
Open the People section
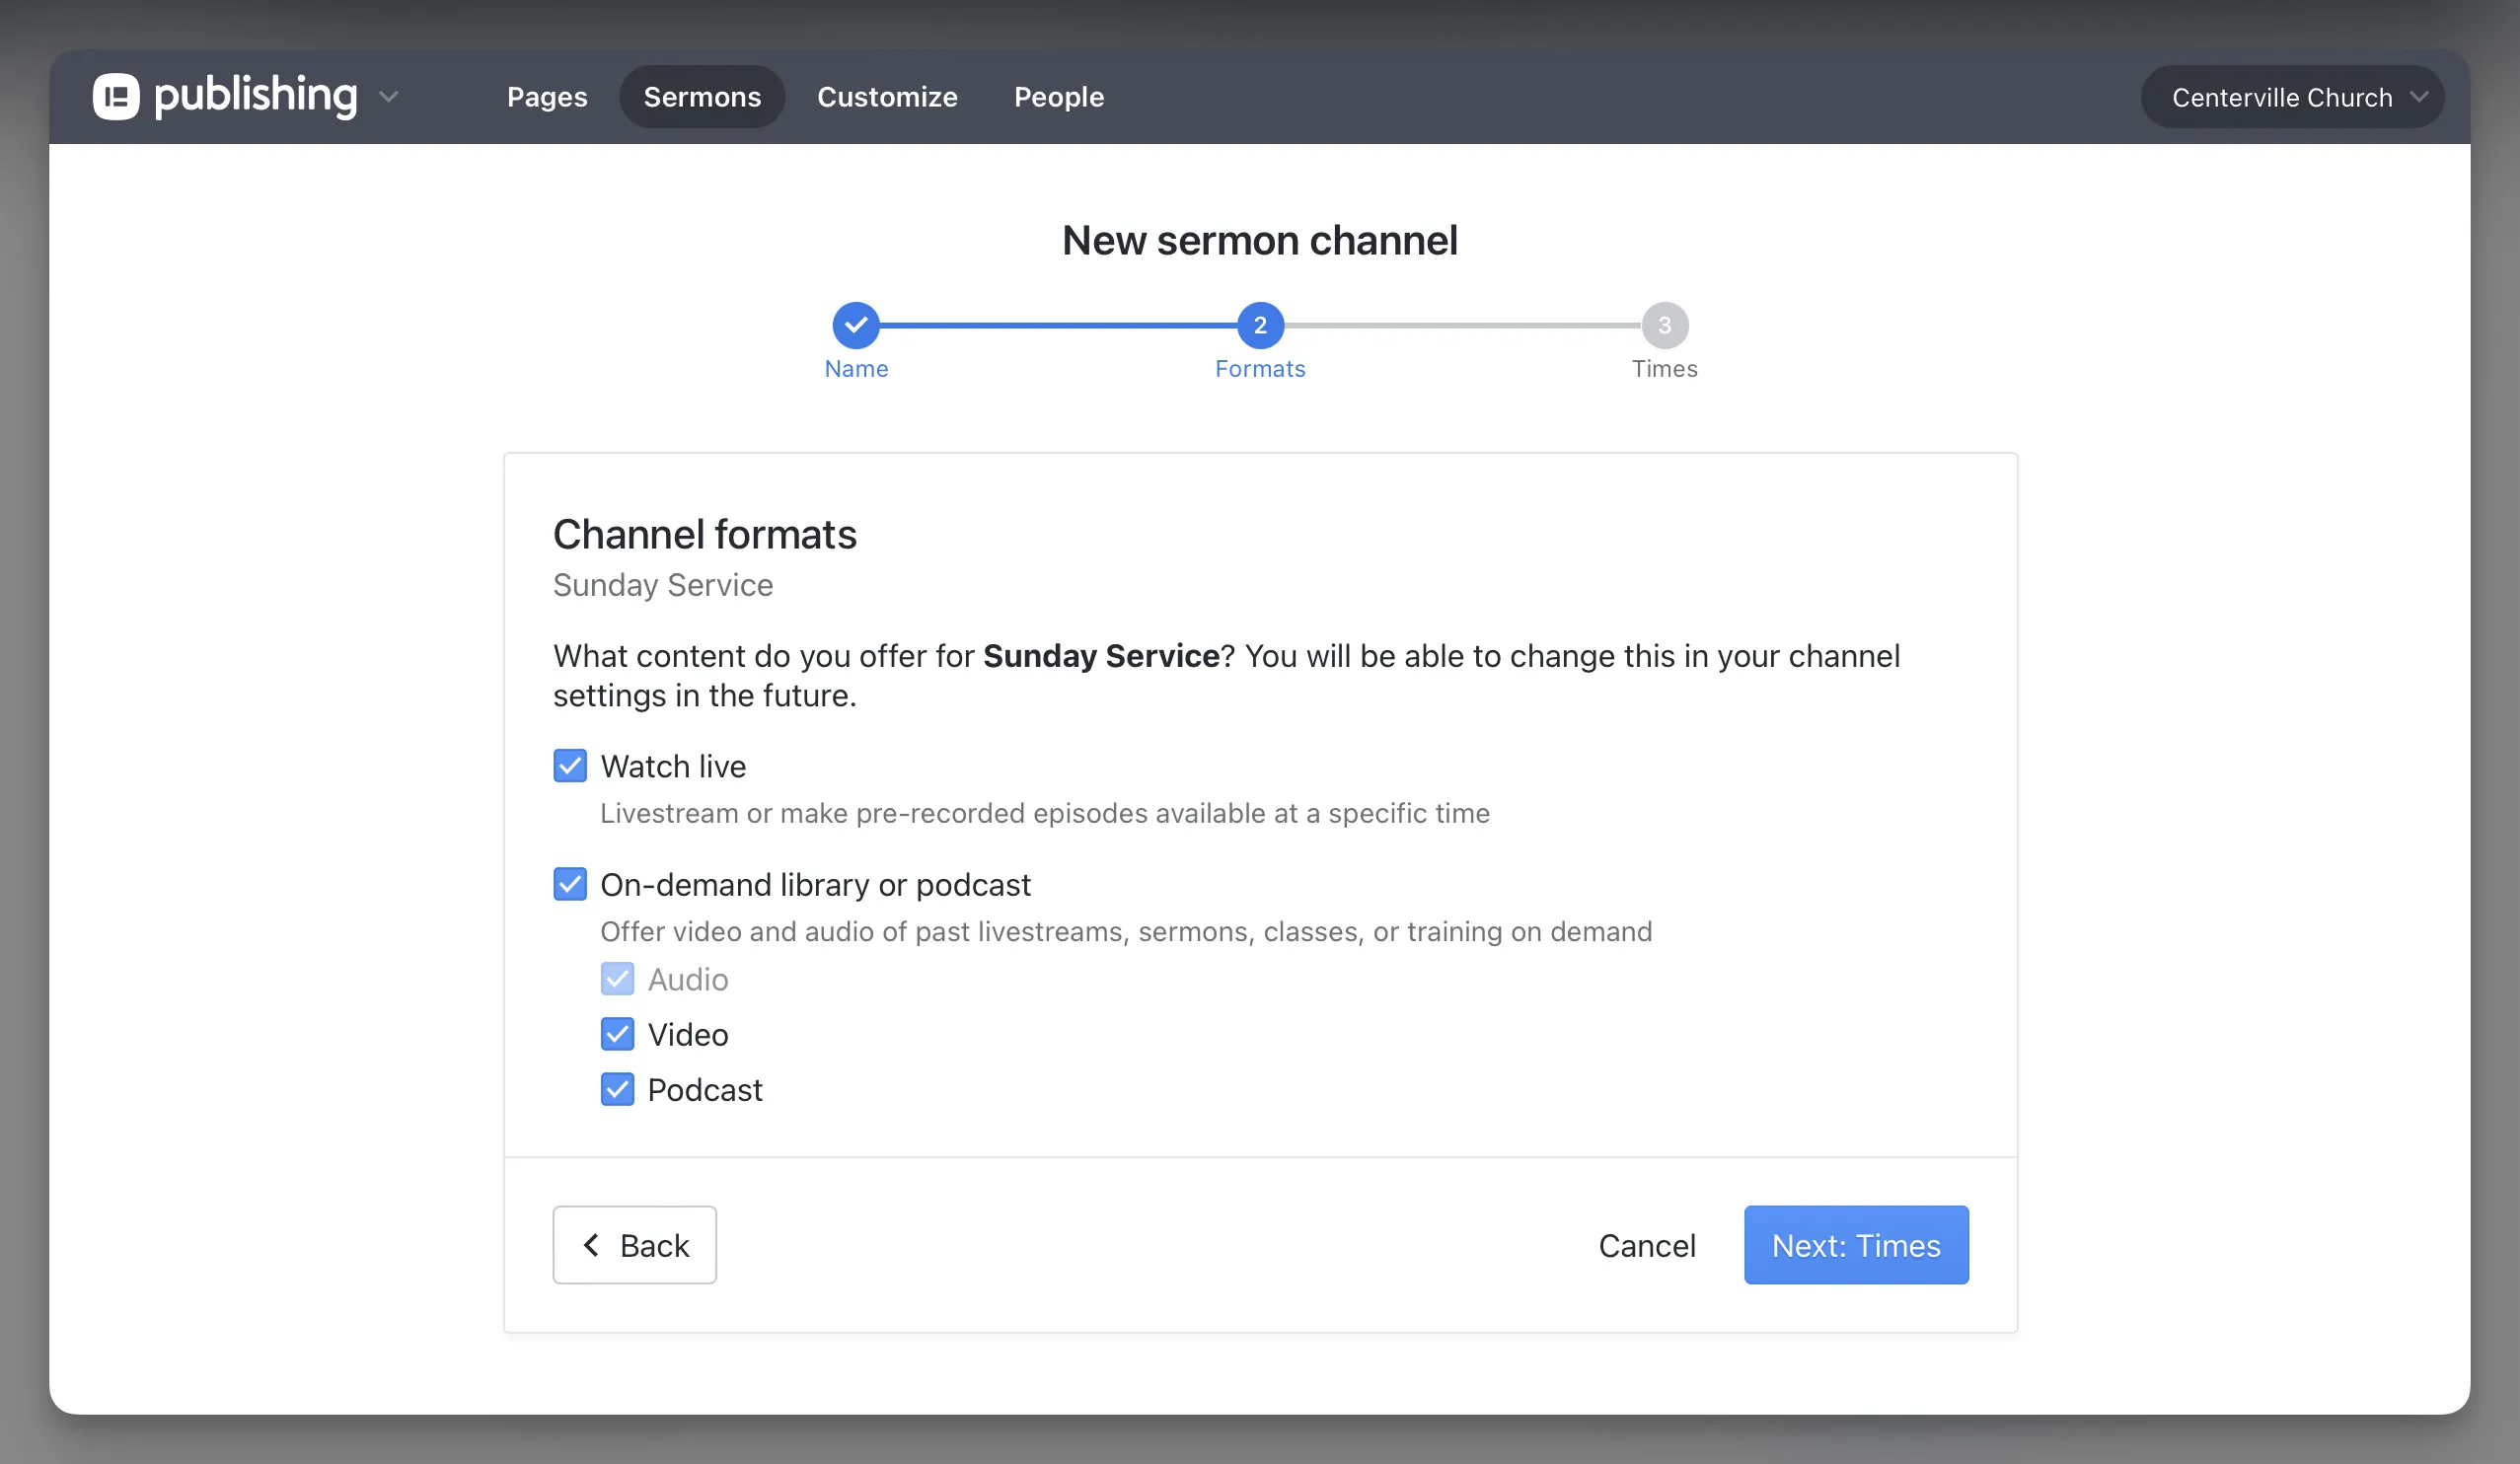click(1059, 97)
